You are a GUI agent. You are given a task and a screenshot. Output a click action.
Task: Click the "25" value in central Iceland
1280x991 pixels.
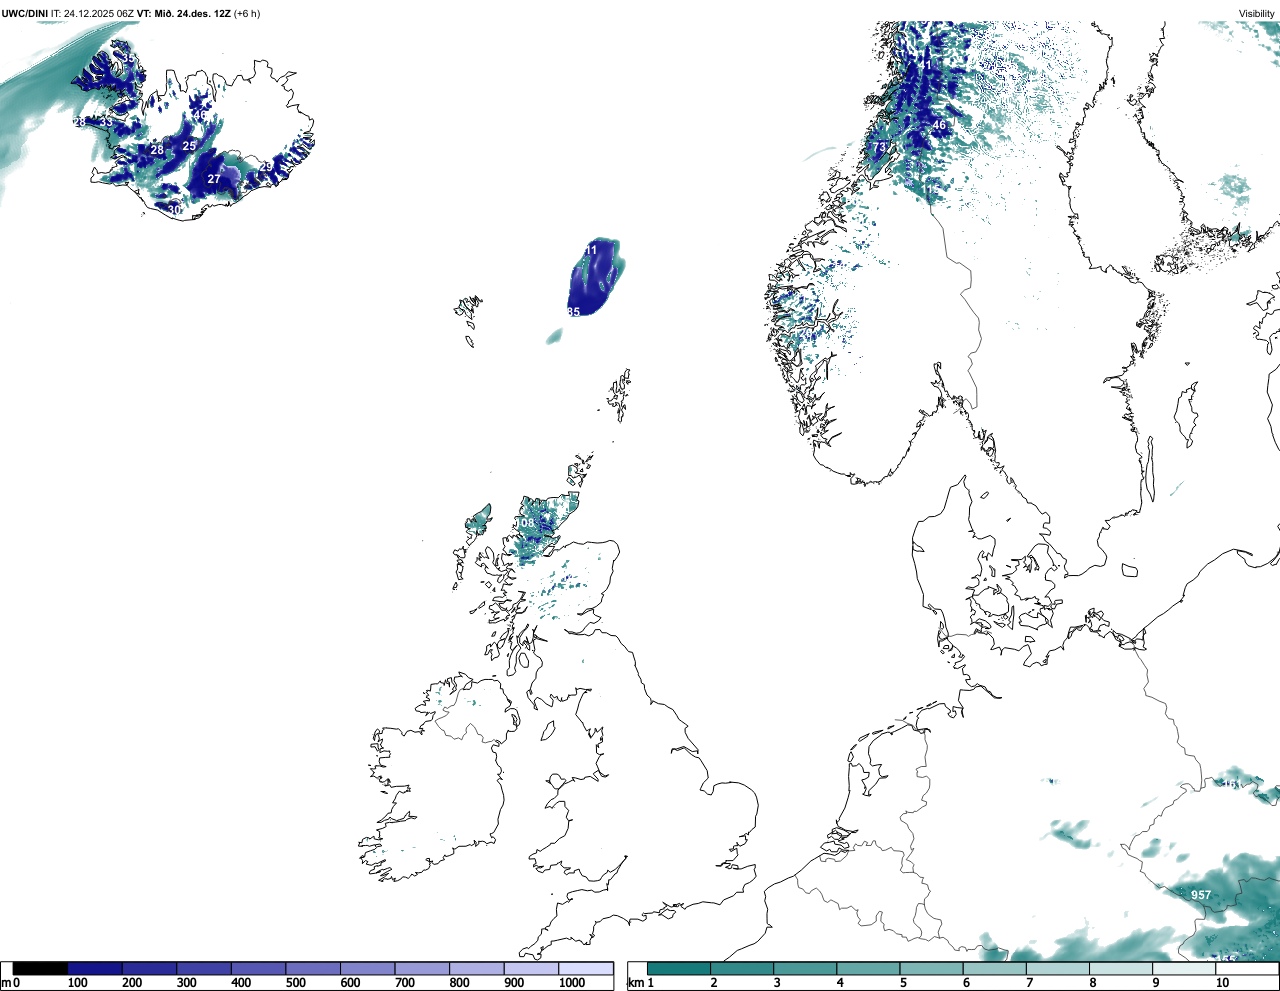point(189,146)
